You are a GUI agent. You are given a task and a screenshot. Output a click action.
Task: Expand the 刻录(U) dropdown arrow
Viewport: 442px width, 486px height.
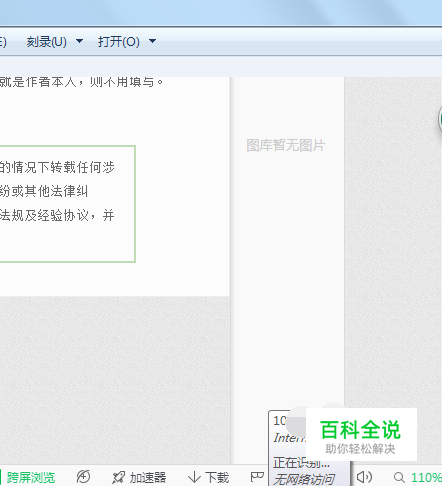point(79,41)
